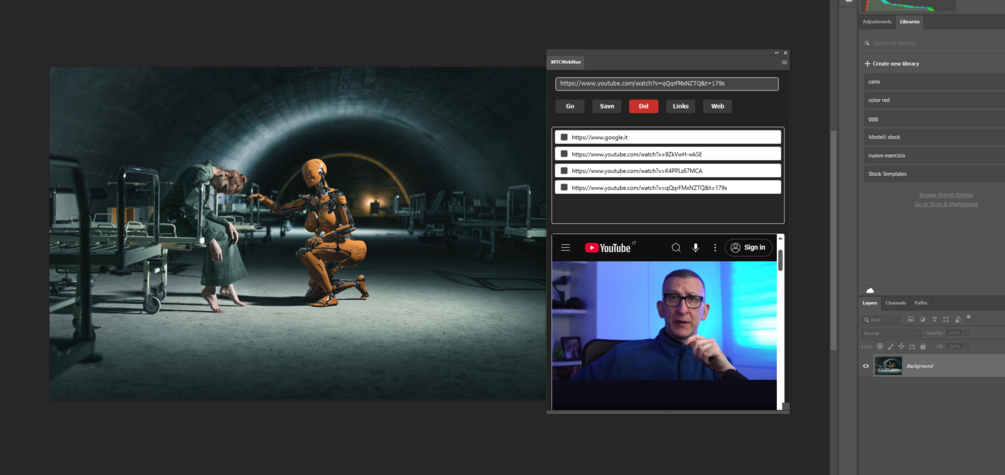Hide the Background layer with eye icon

[x=866, y=366]
